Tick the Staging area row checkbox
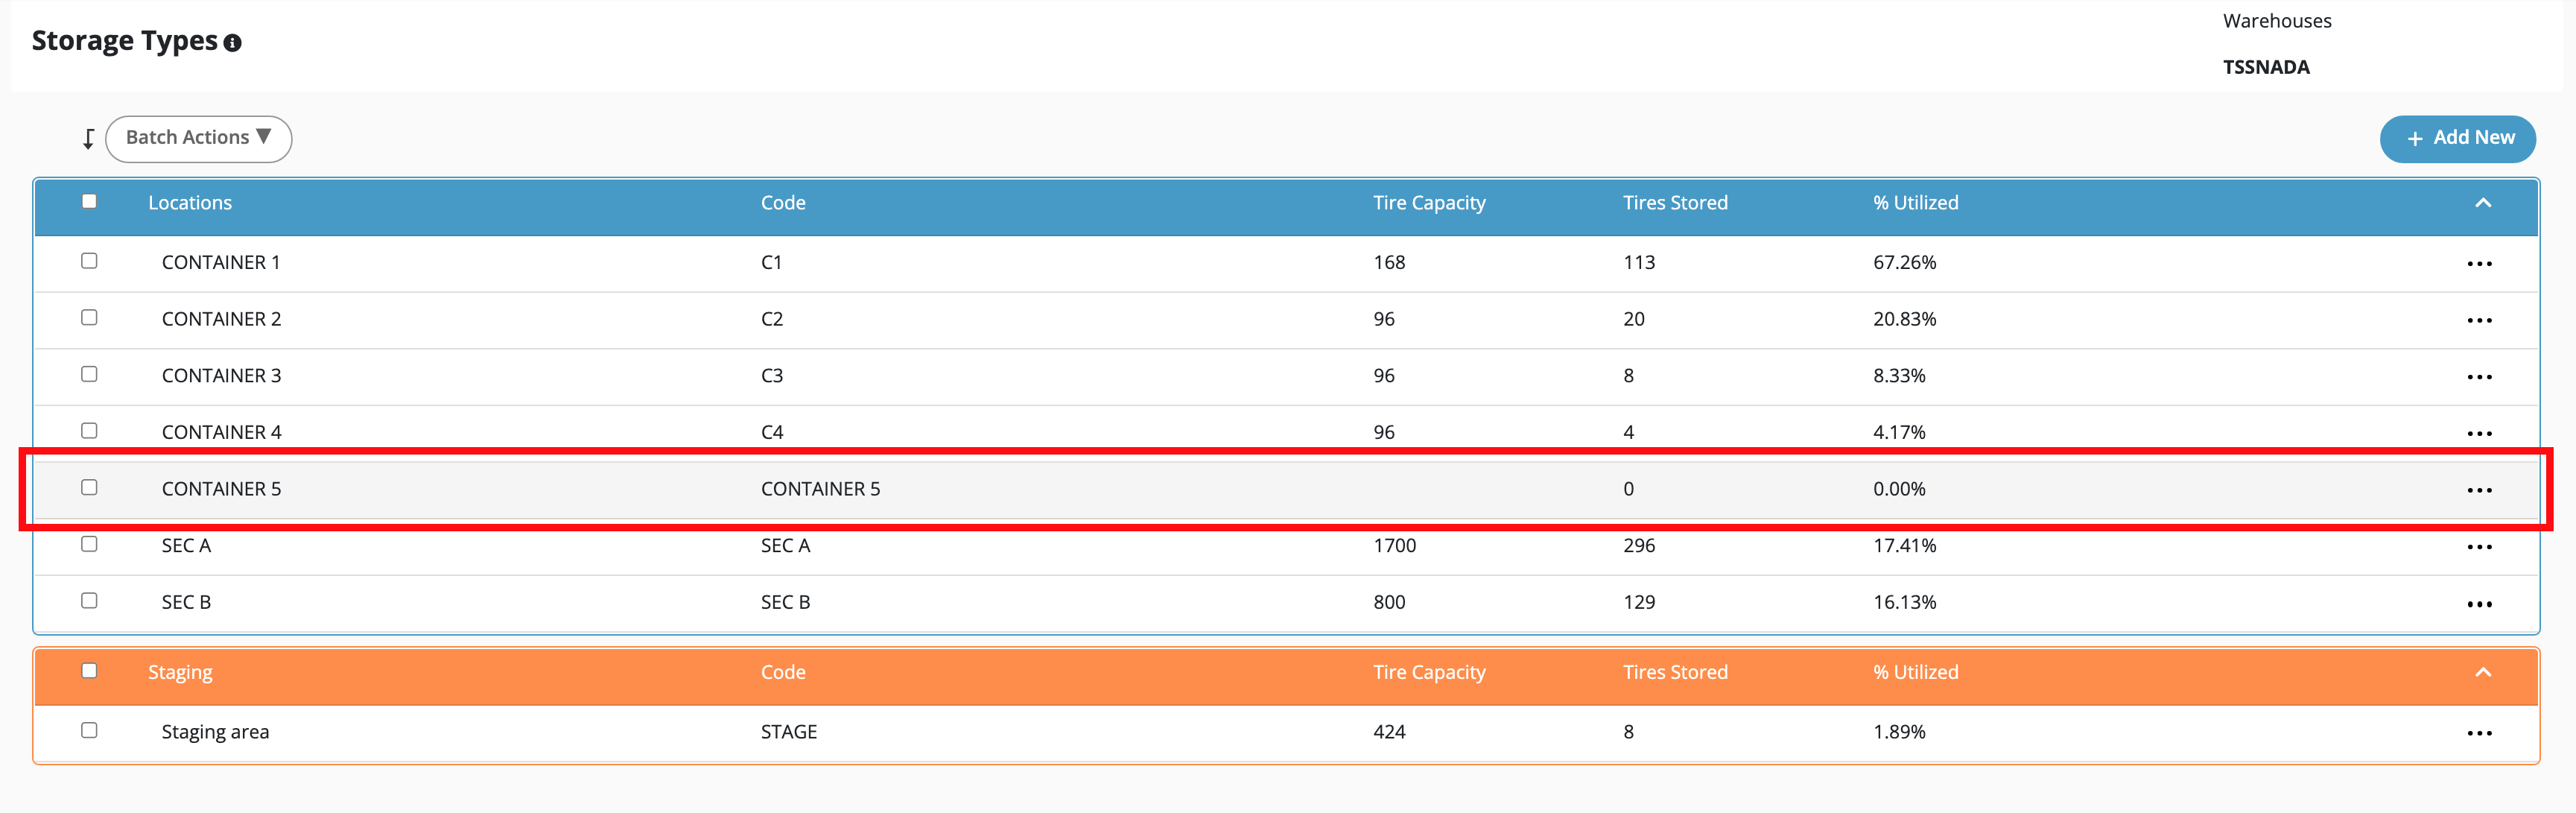 89,730
